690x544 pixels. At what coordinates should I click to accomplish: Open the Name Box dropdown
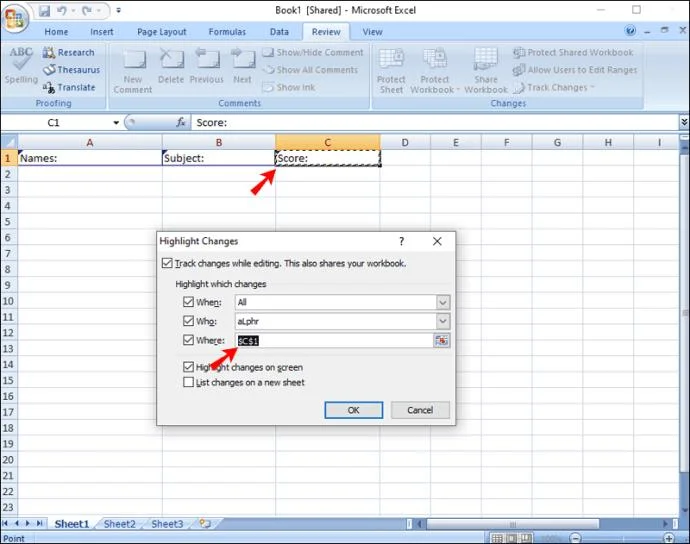click(116, 122)
